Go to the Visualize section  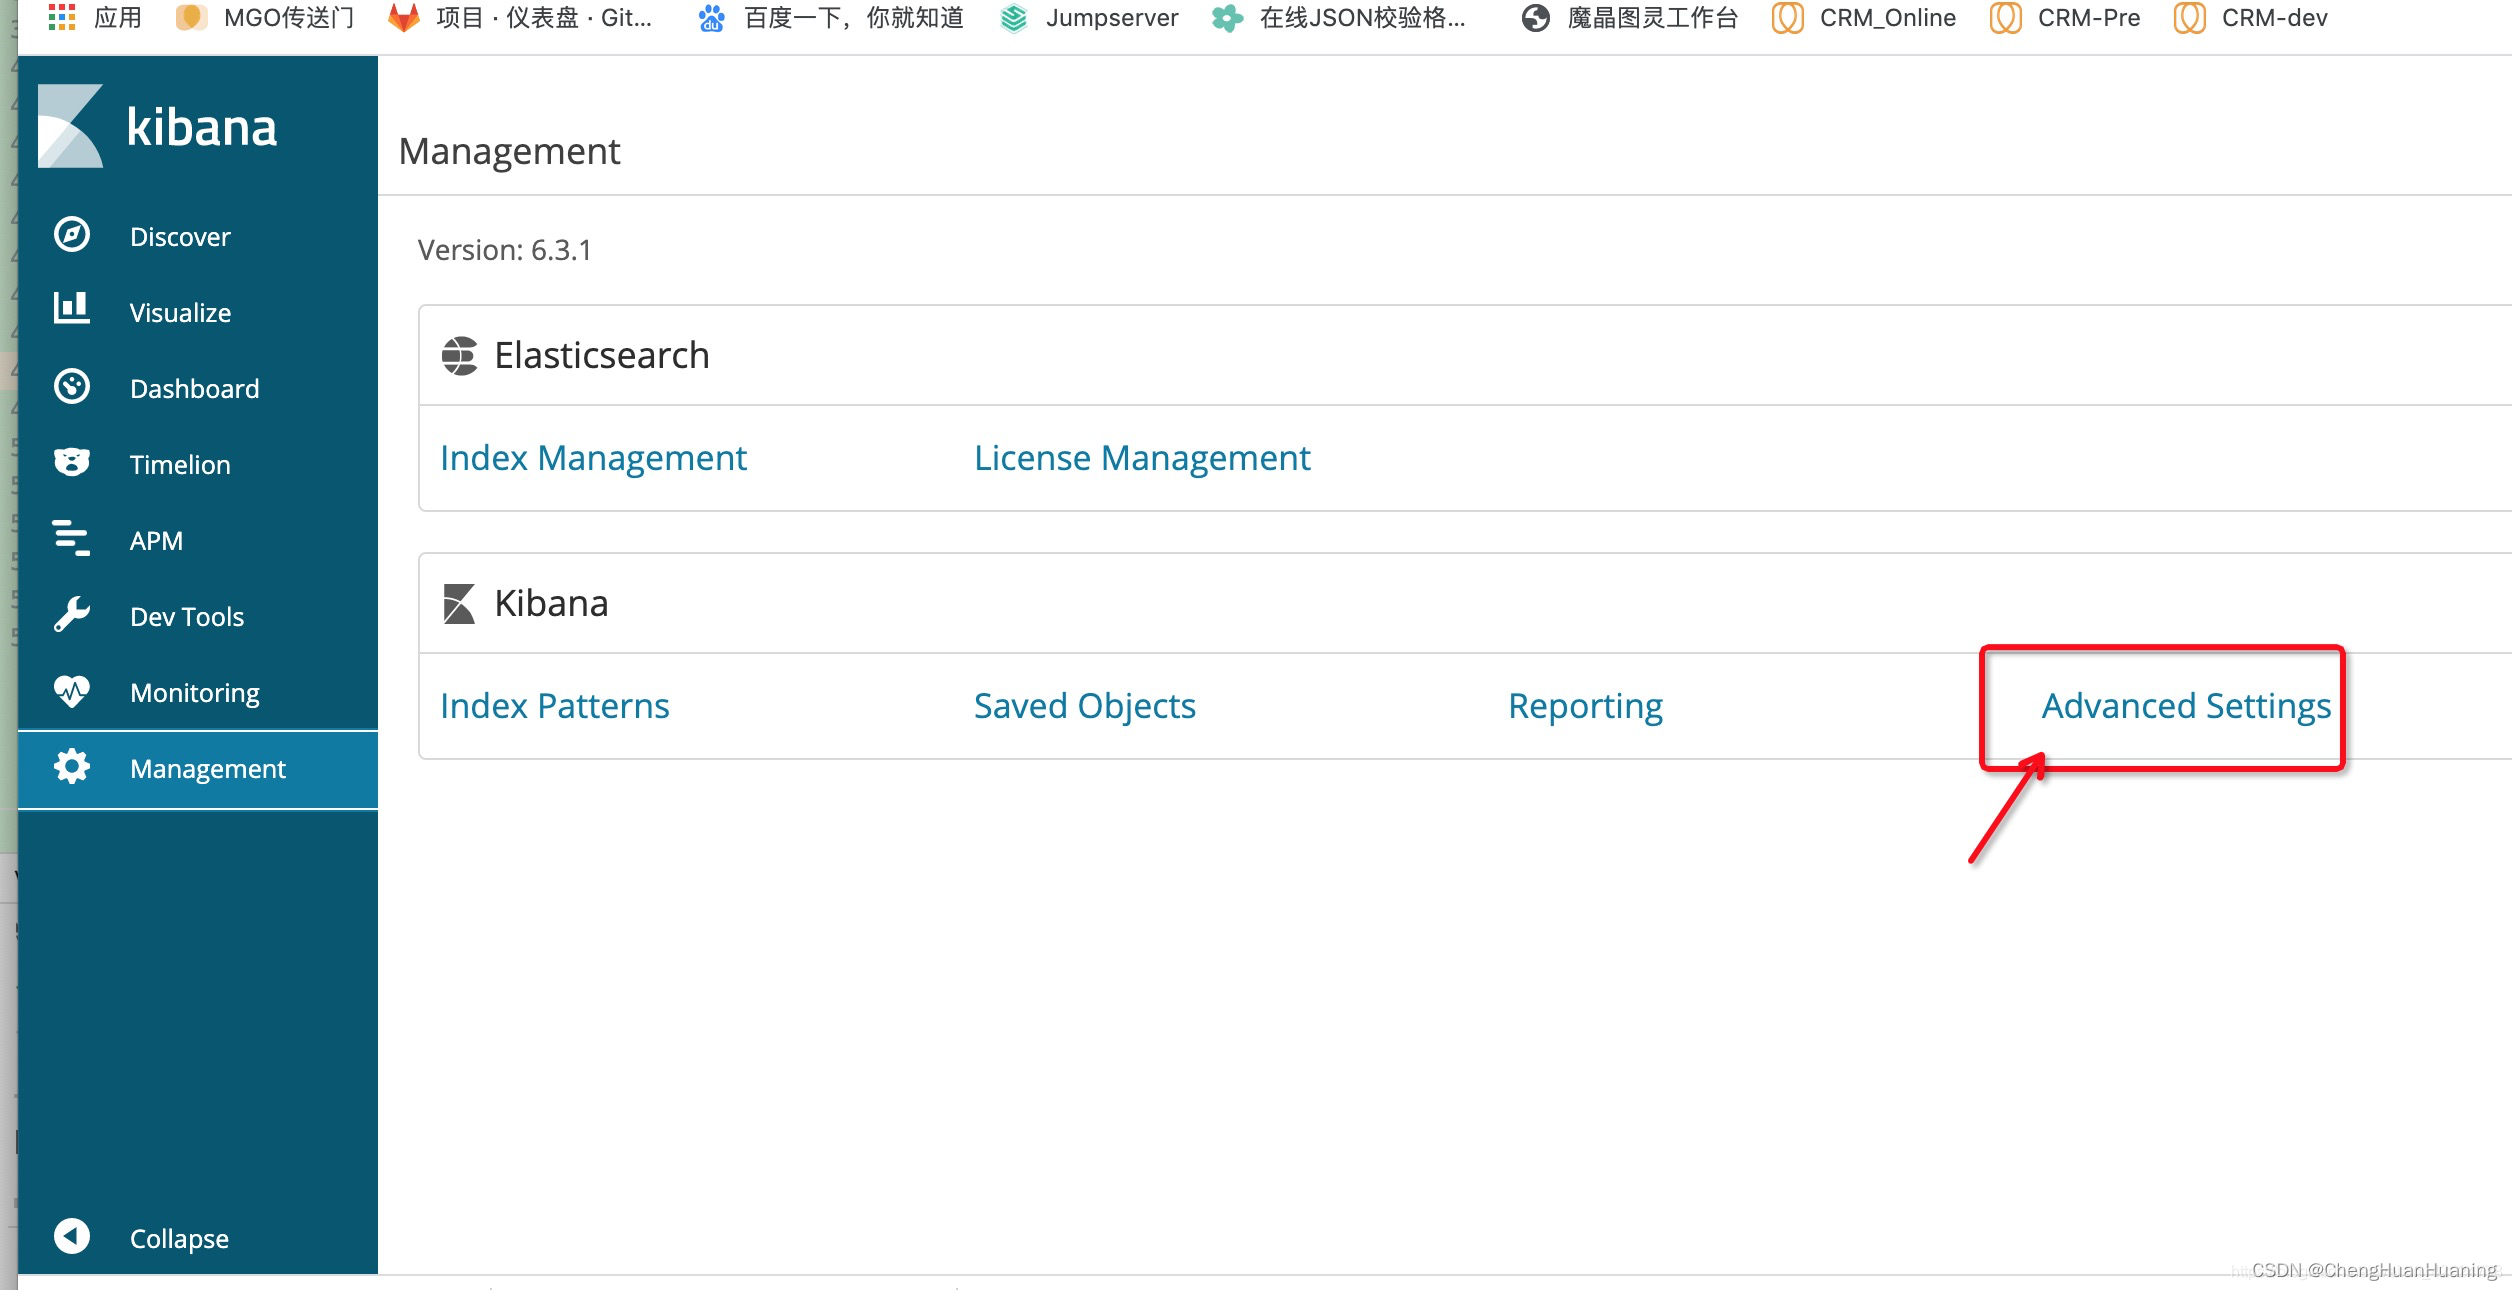(x=198, y=312)
